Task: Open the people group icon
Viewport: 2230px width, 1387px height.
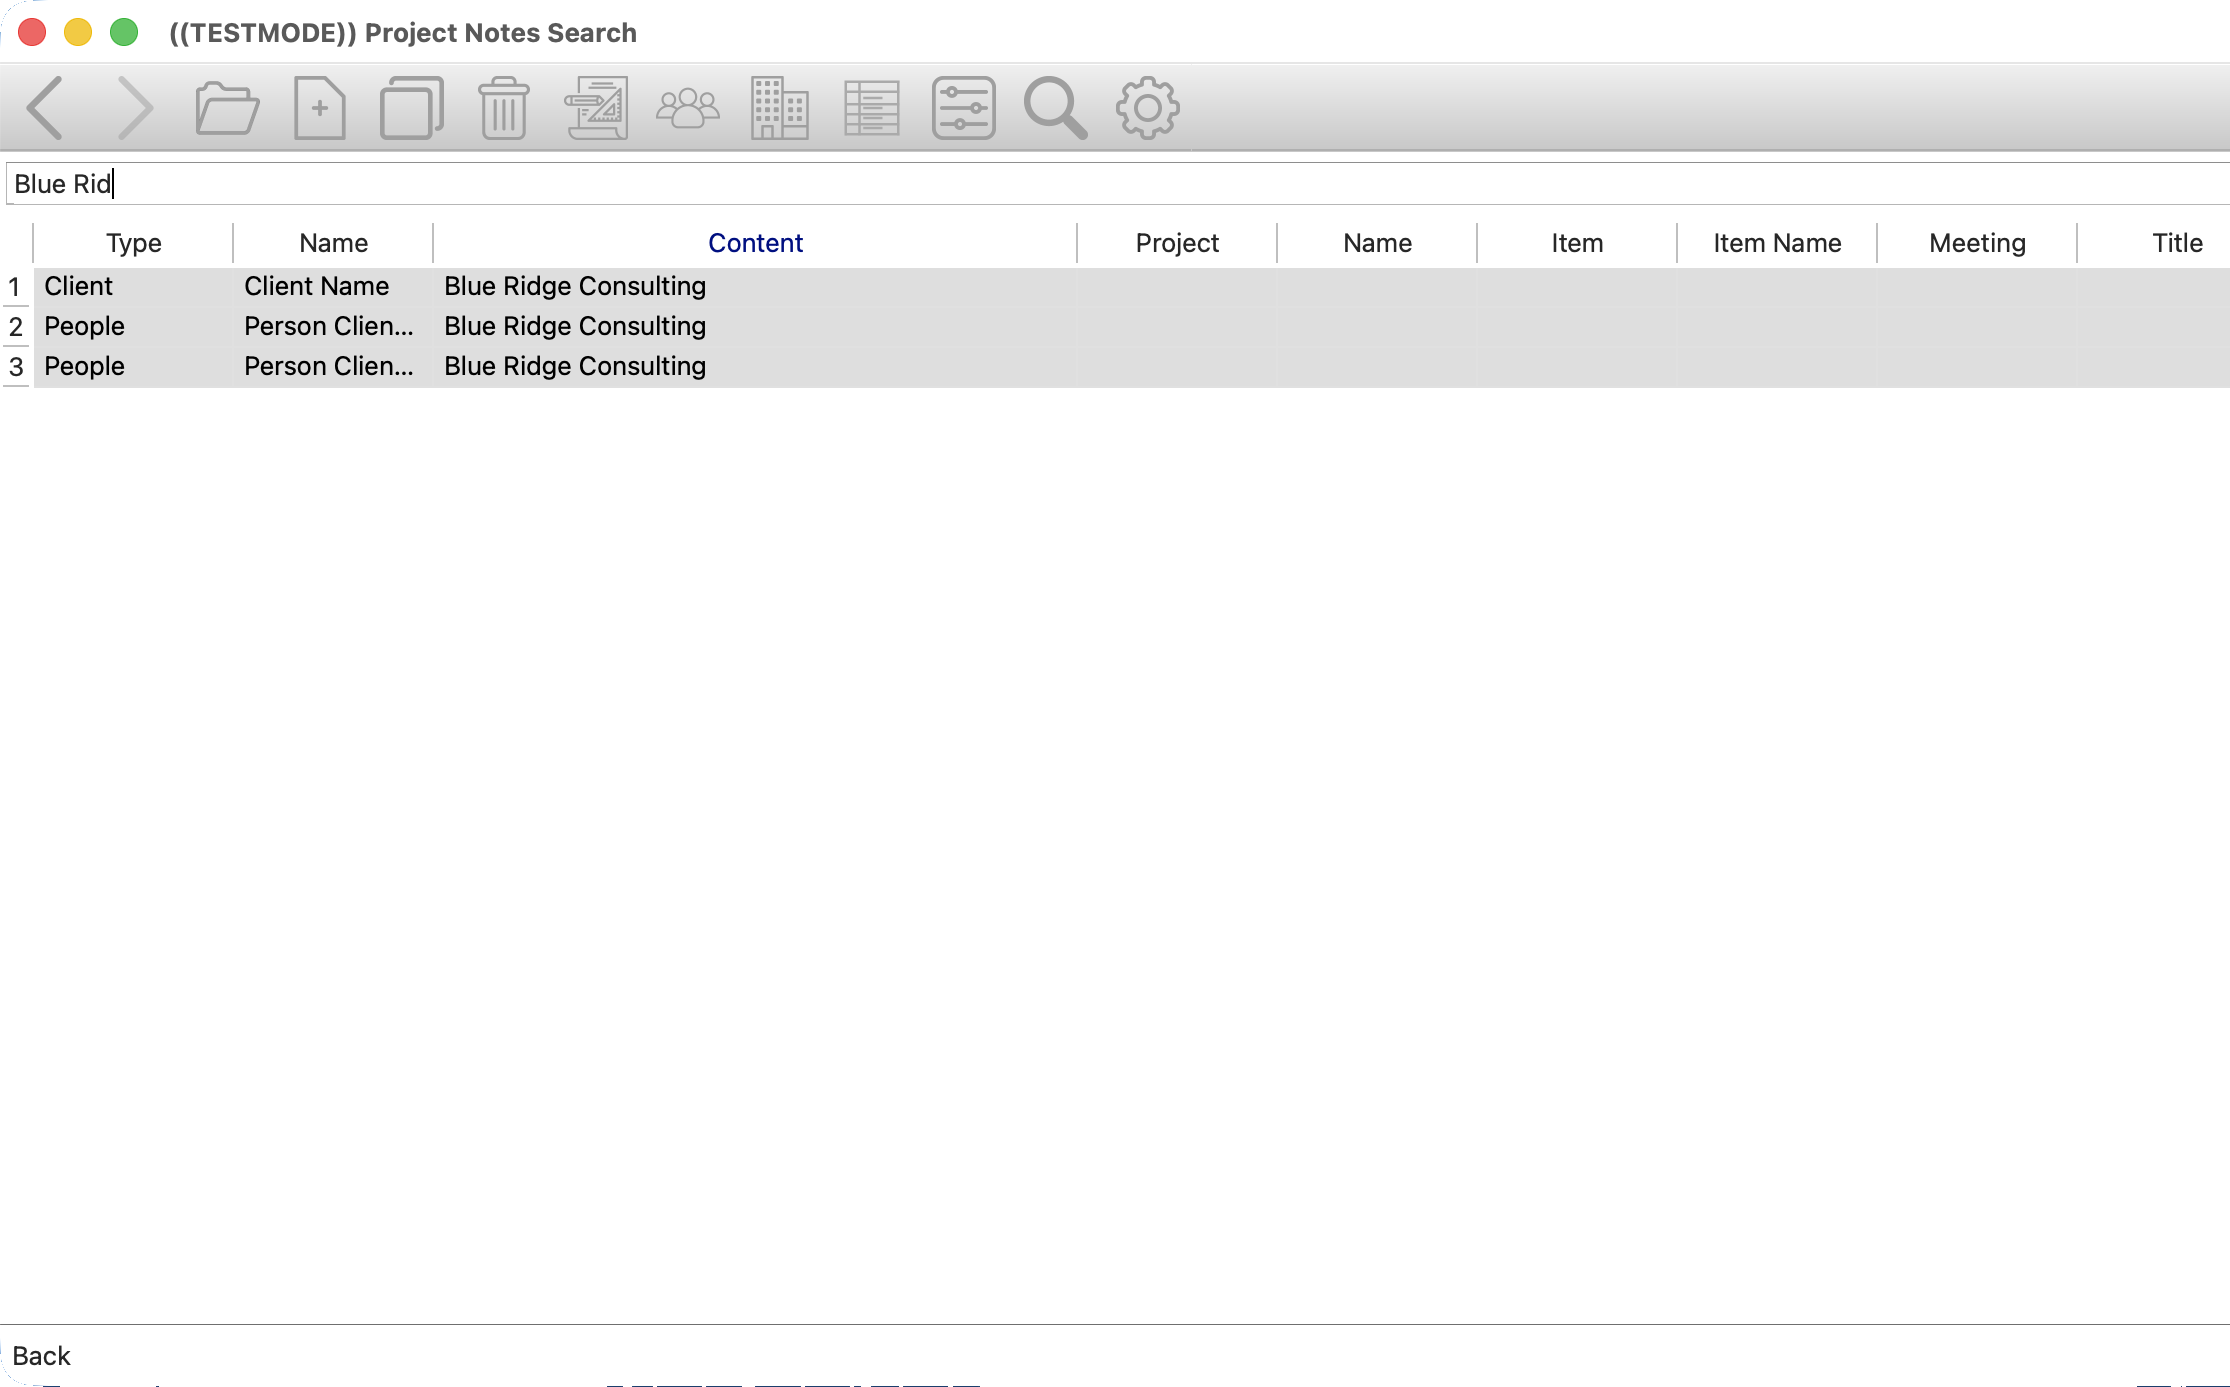Action: [x=688, y=108]
